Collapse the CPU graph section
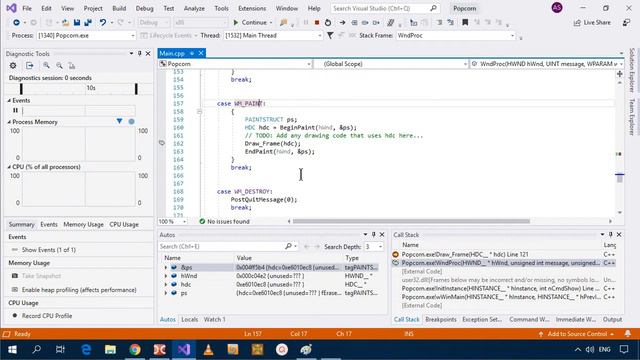The height and width of the screenshot is (360, 640). (x=9, y=167)
